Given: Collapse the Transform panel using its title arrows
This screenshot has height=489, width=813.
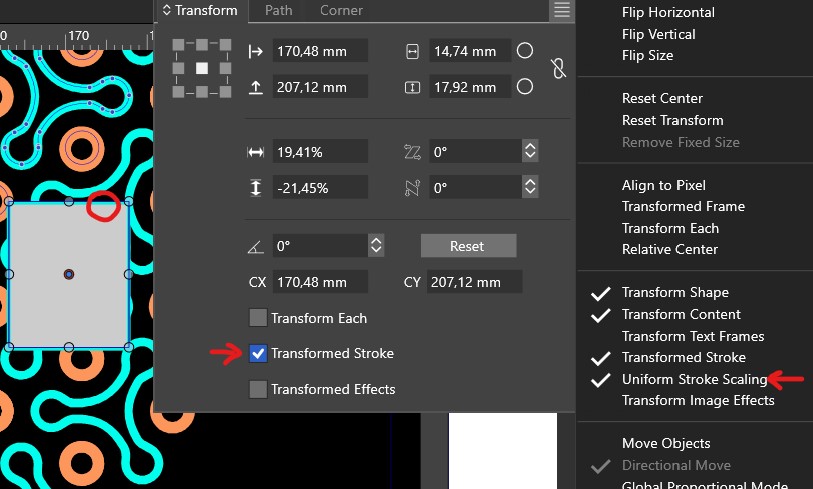Looking at the screenshot, I should point(167,10).
